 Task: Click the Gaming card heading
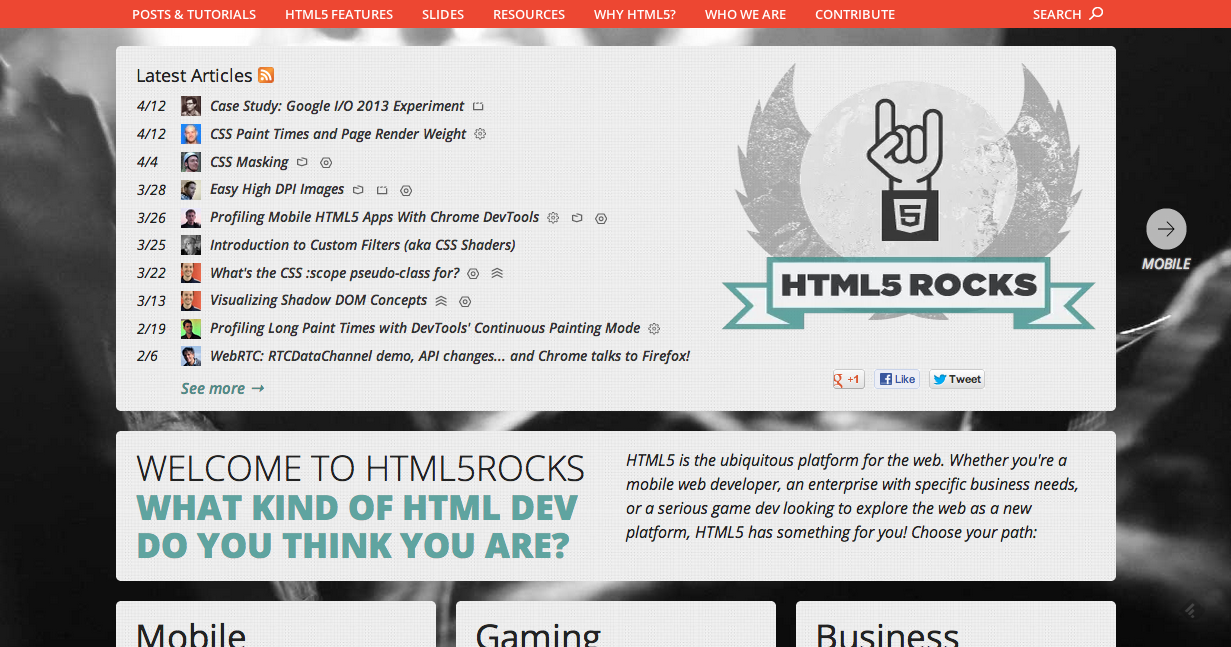pos(538,635)
